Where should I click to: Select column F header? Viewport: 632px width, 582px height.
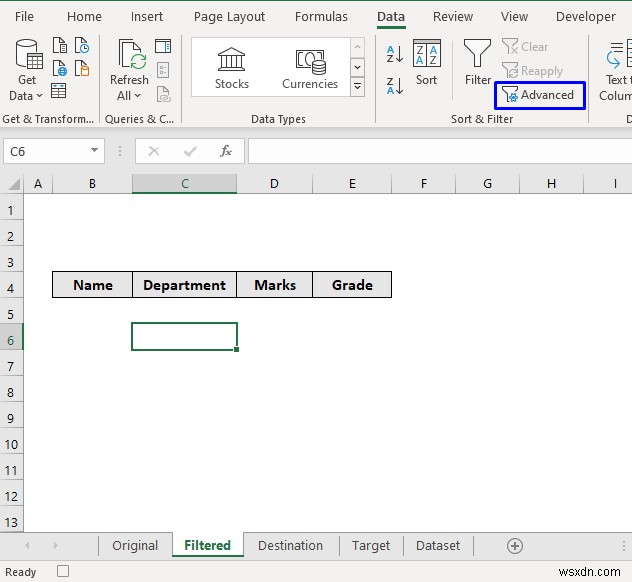424,184
